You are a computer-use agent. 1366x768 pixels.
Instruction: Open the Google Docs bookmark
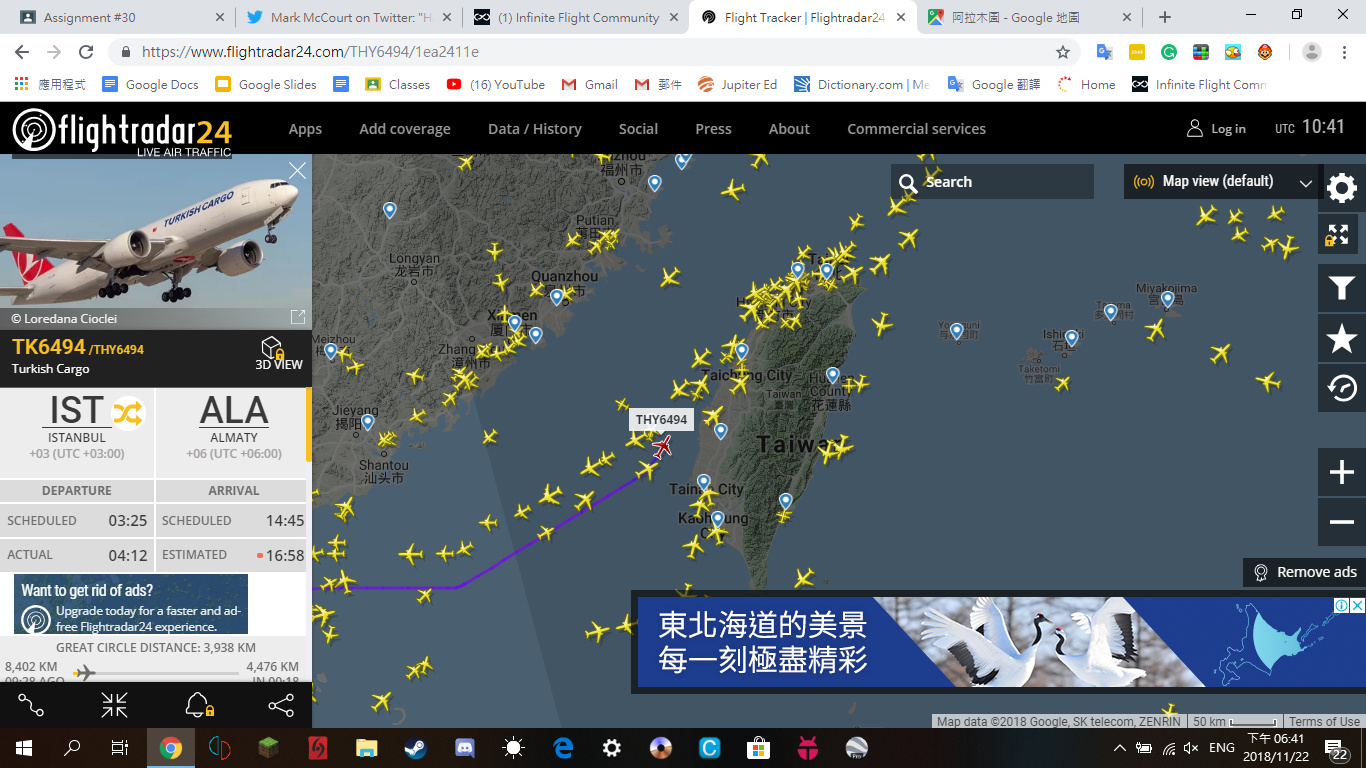tap(149, 85)
